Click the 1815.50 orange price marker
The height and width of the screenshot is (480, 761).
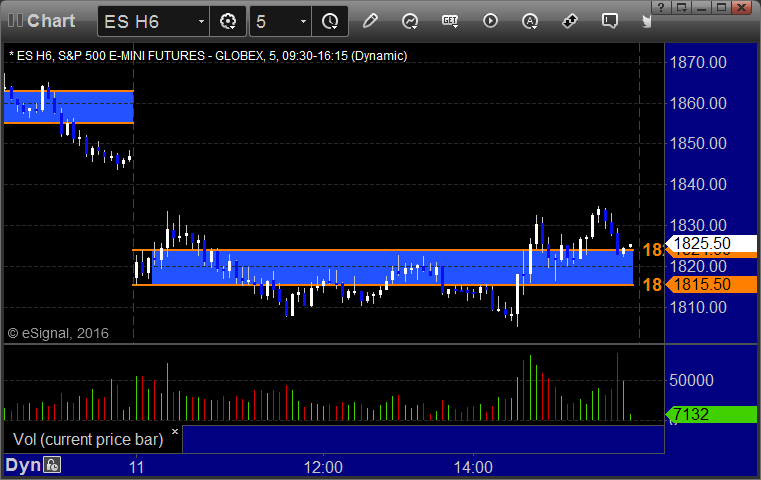pos(711,284)
